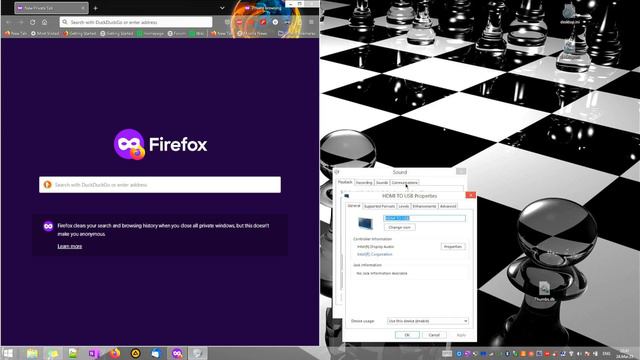Switch to Recording tab in Sound window

tap(364, 182)
